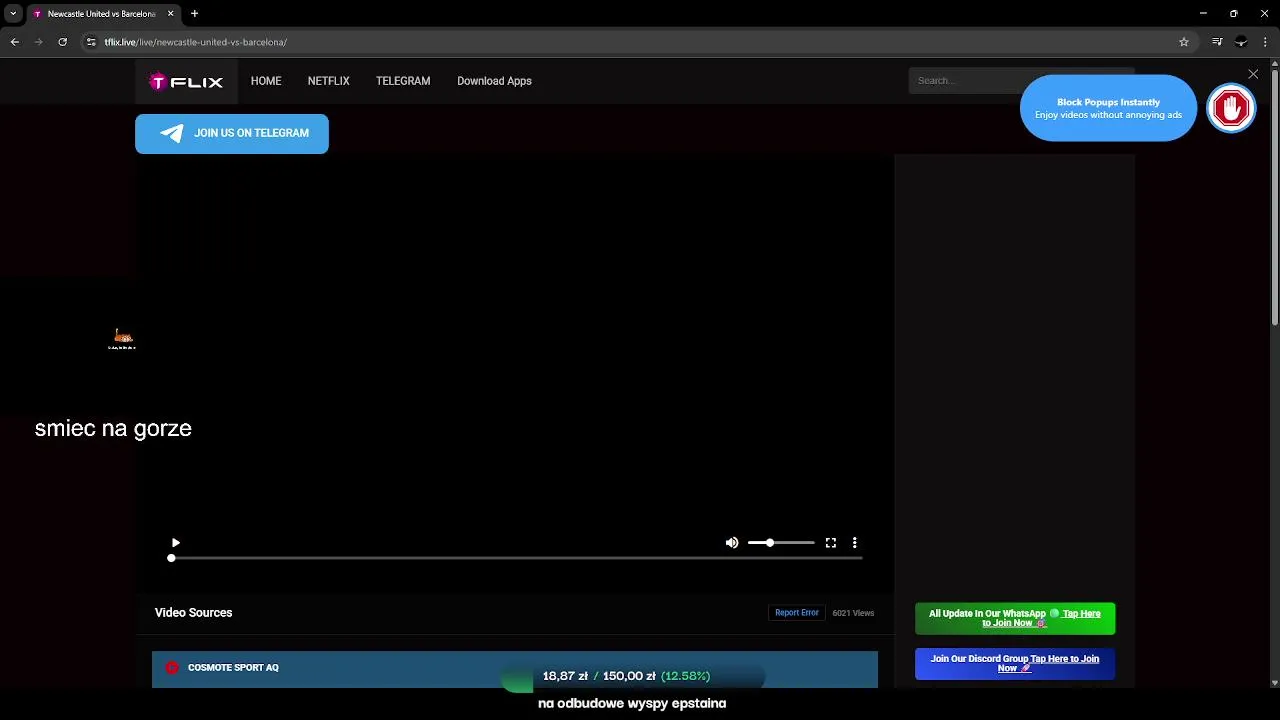Go forward in browser history

(x=39, y=42)
